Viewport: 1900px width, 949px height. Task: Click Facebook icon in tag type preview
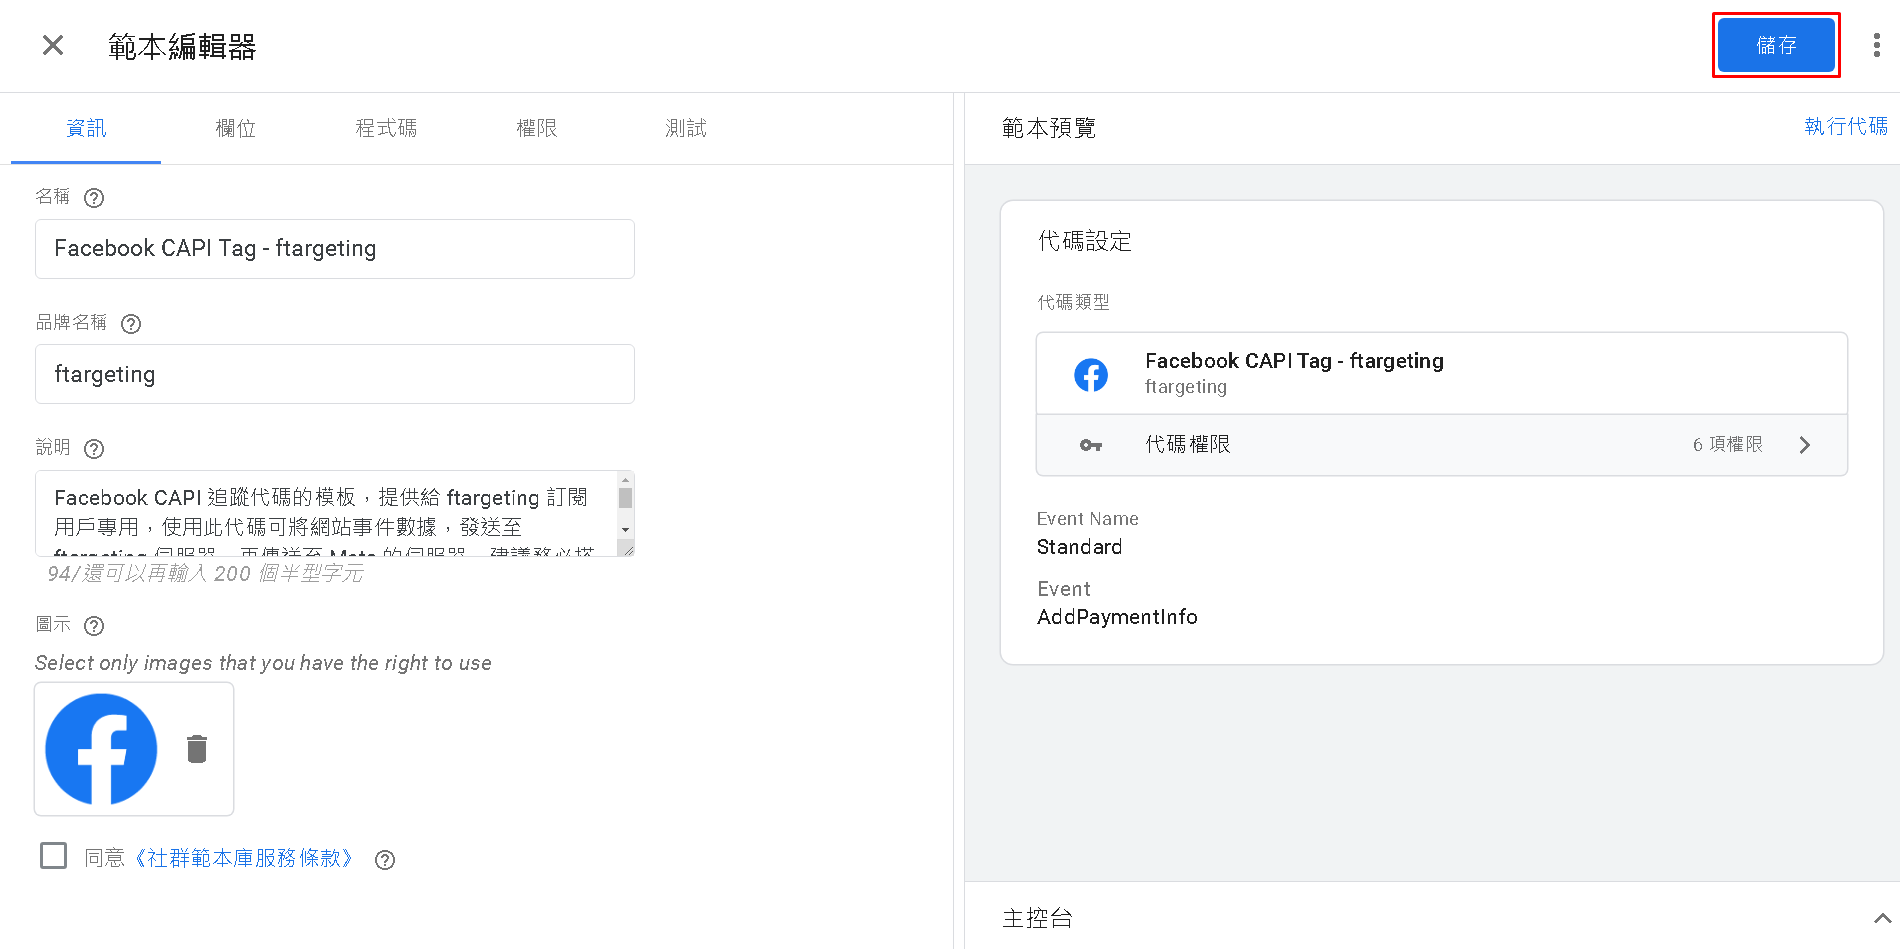(1091, 375)
